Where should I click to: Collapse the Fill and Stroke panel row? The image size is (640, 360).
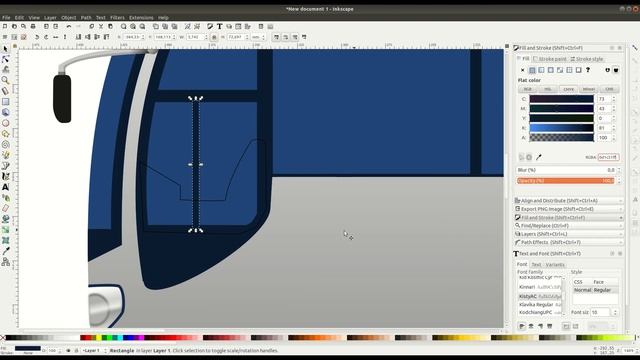point(569,218)
